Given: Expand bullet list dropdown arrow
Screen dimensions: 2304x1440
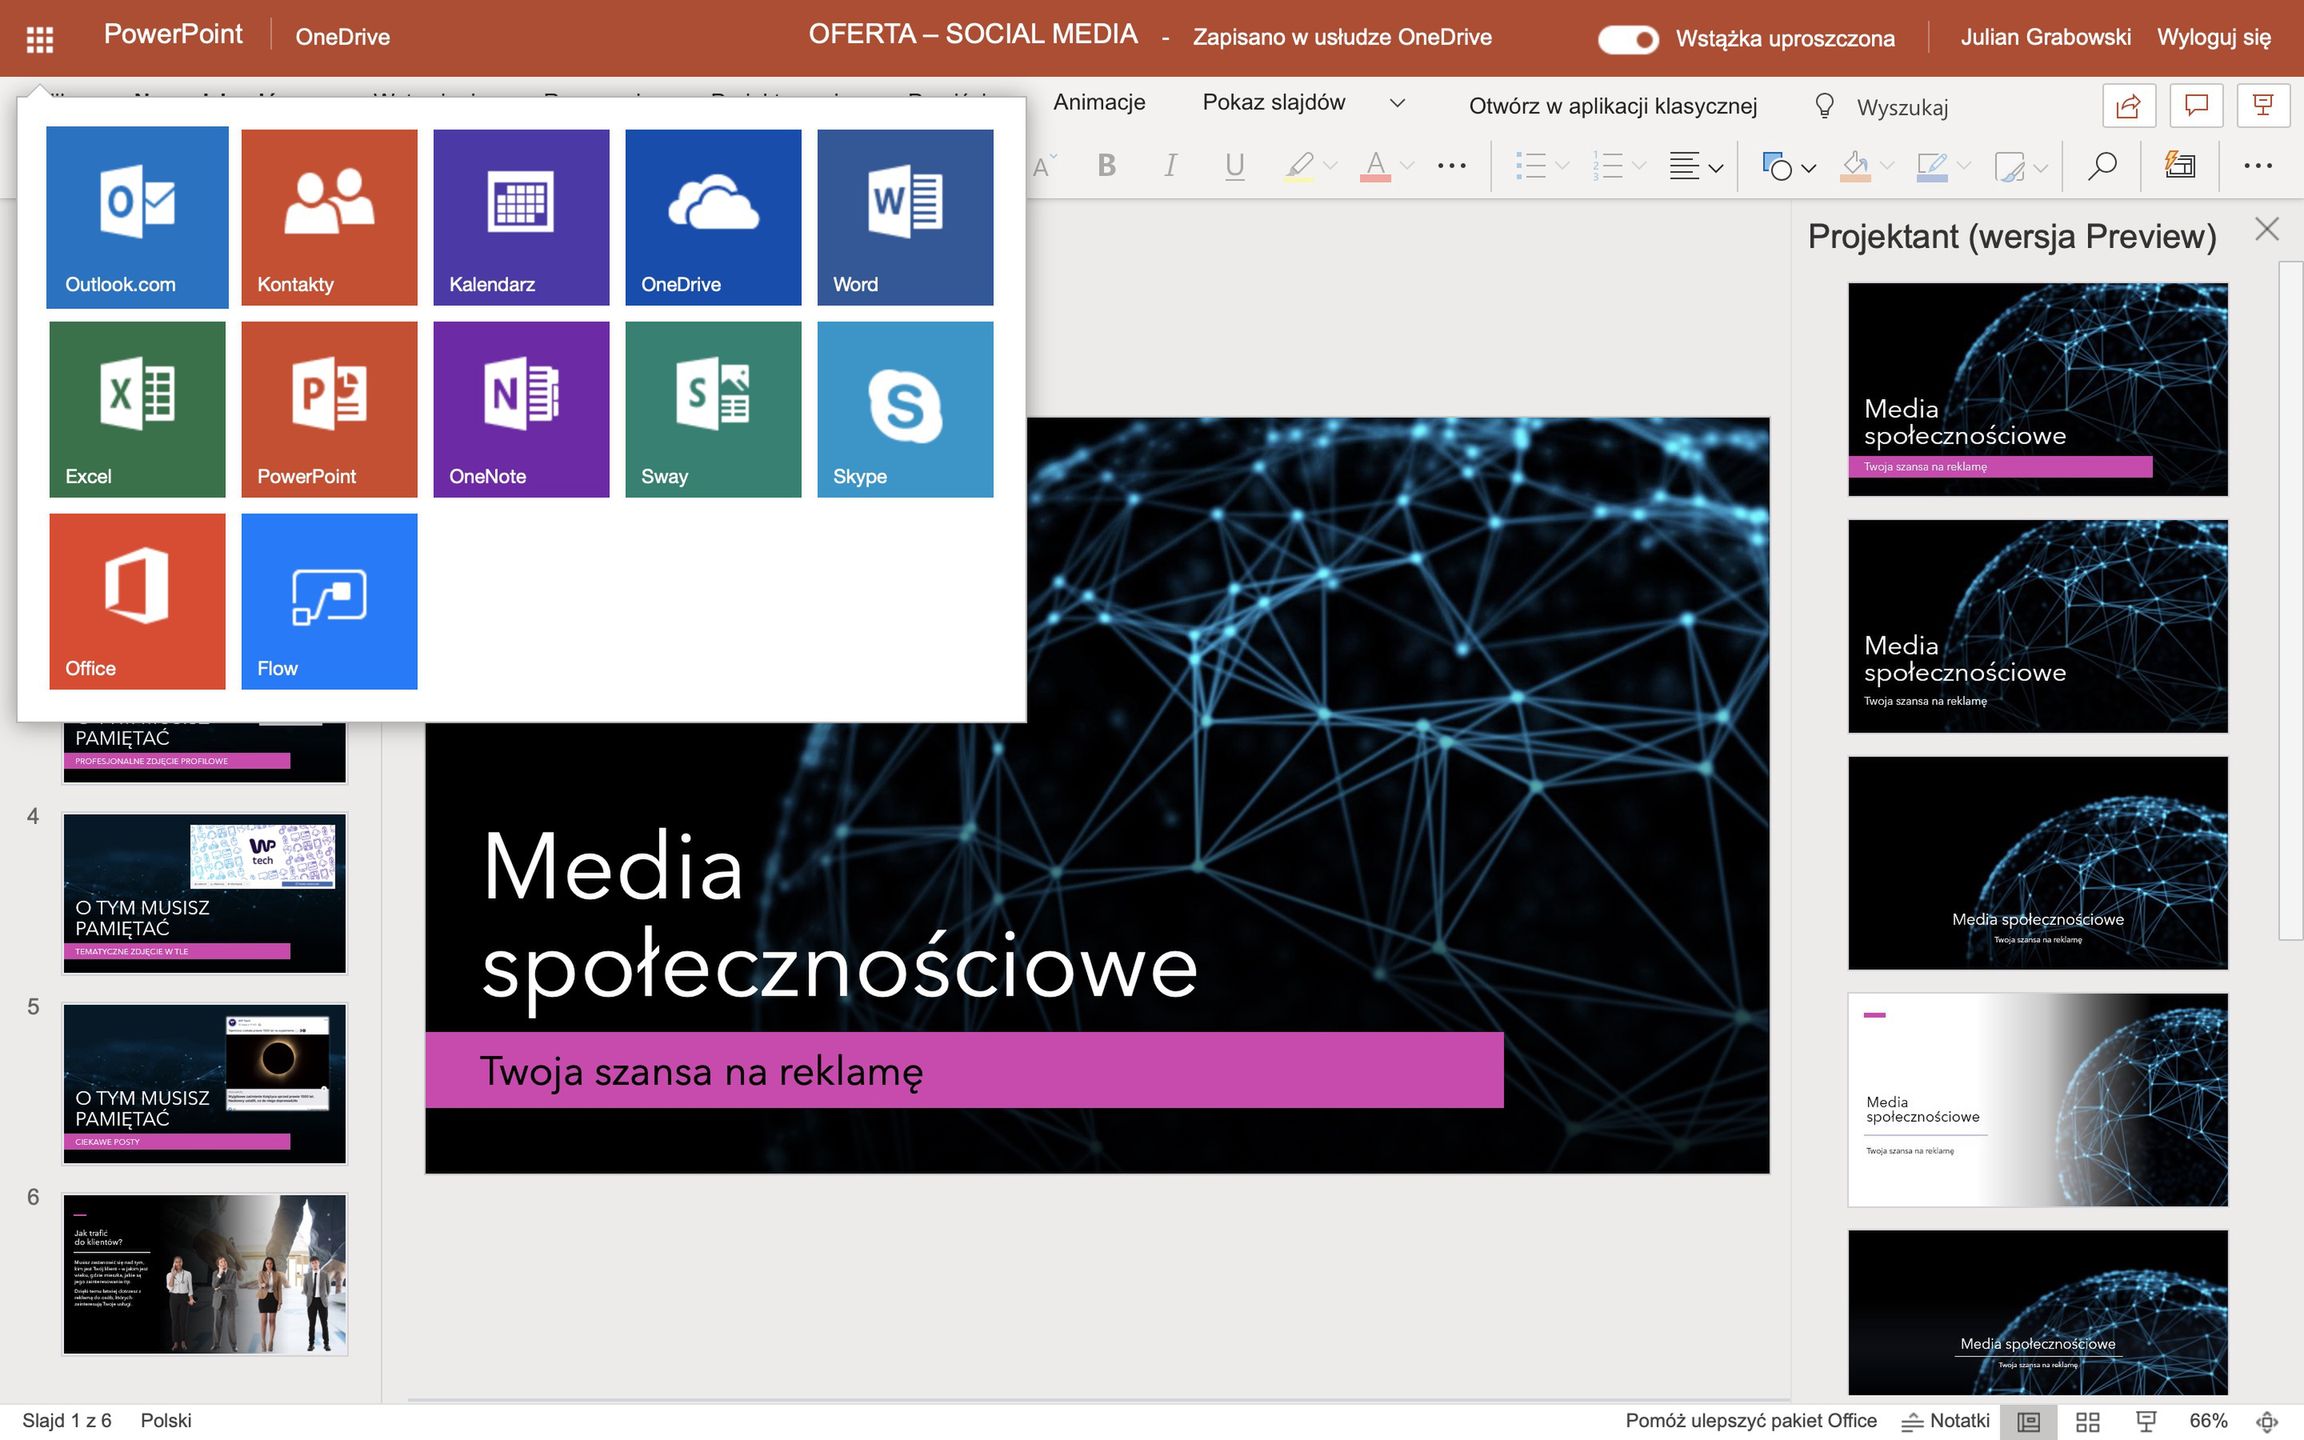Looking at the screenshot, I should pos(1562,166).
